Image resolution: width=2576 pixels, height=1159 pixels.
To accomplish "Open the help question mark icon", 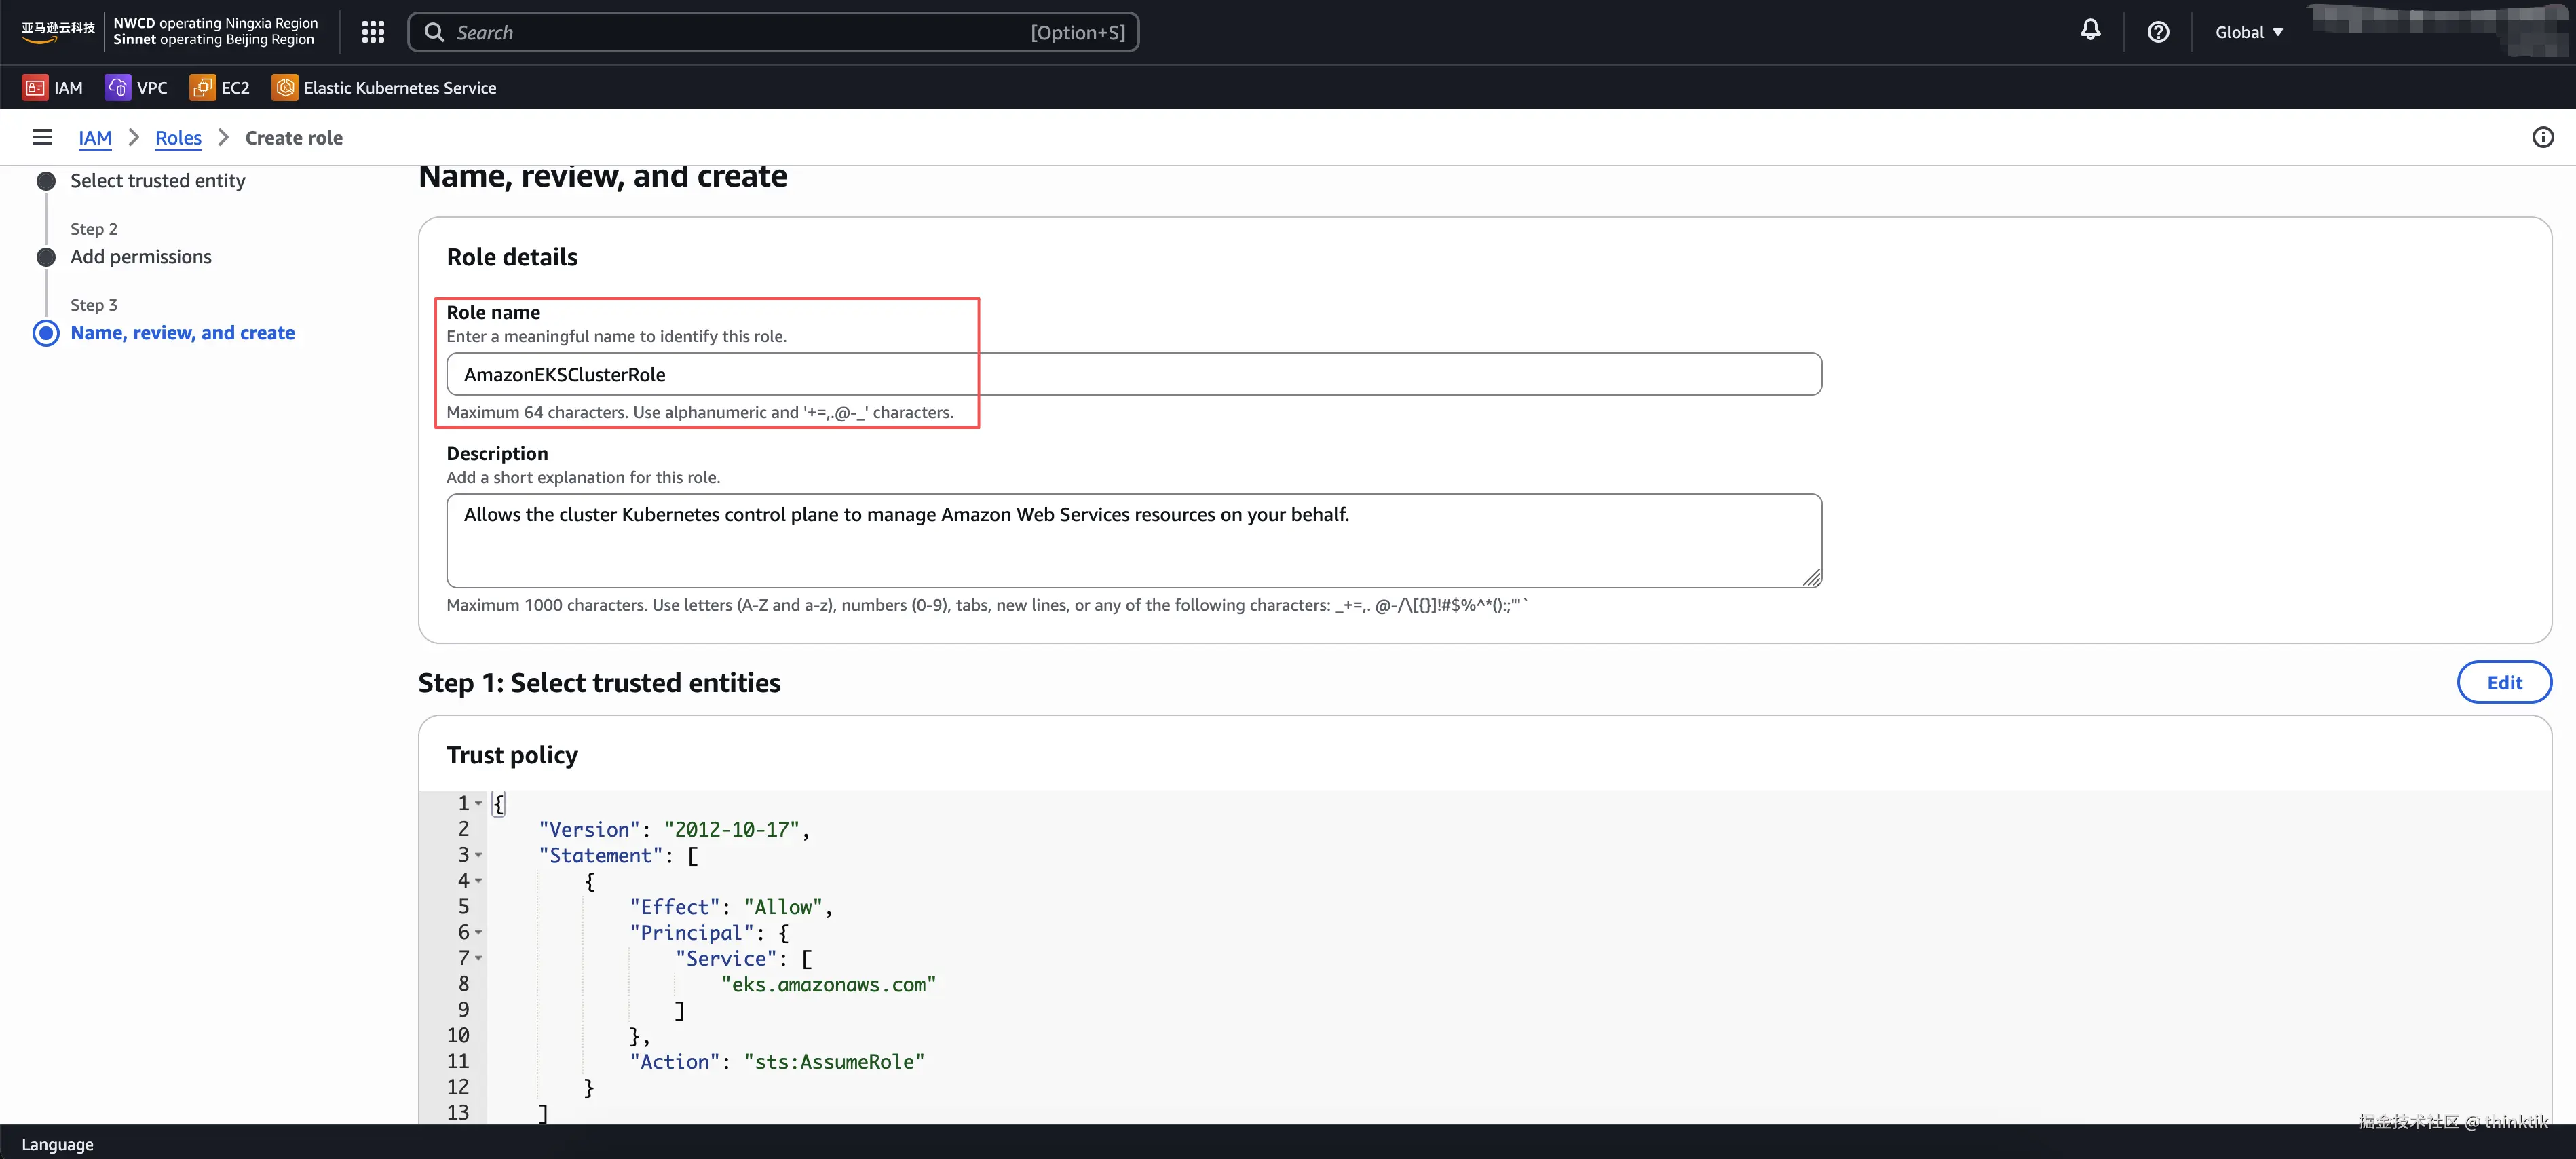I will (x=2158, y=32).
